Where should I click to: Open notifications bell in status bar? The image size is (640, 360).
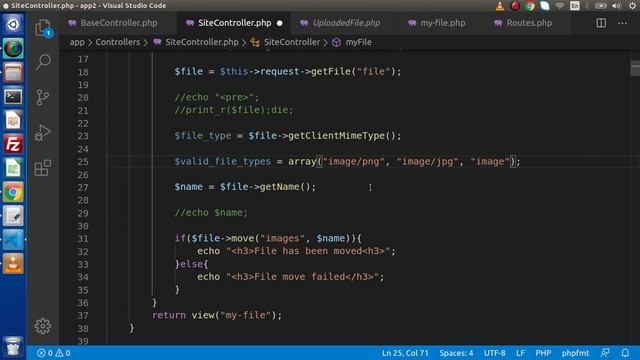pos(625,353)
